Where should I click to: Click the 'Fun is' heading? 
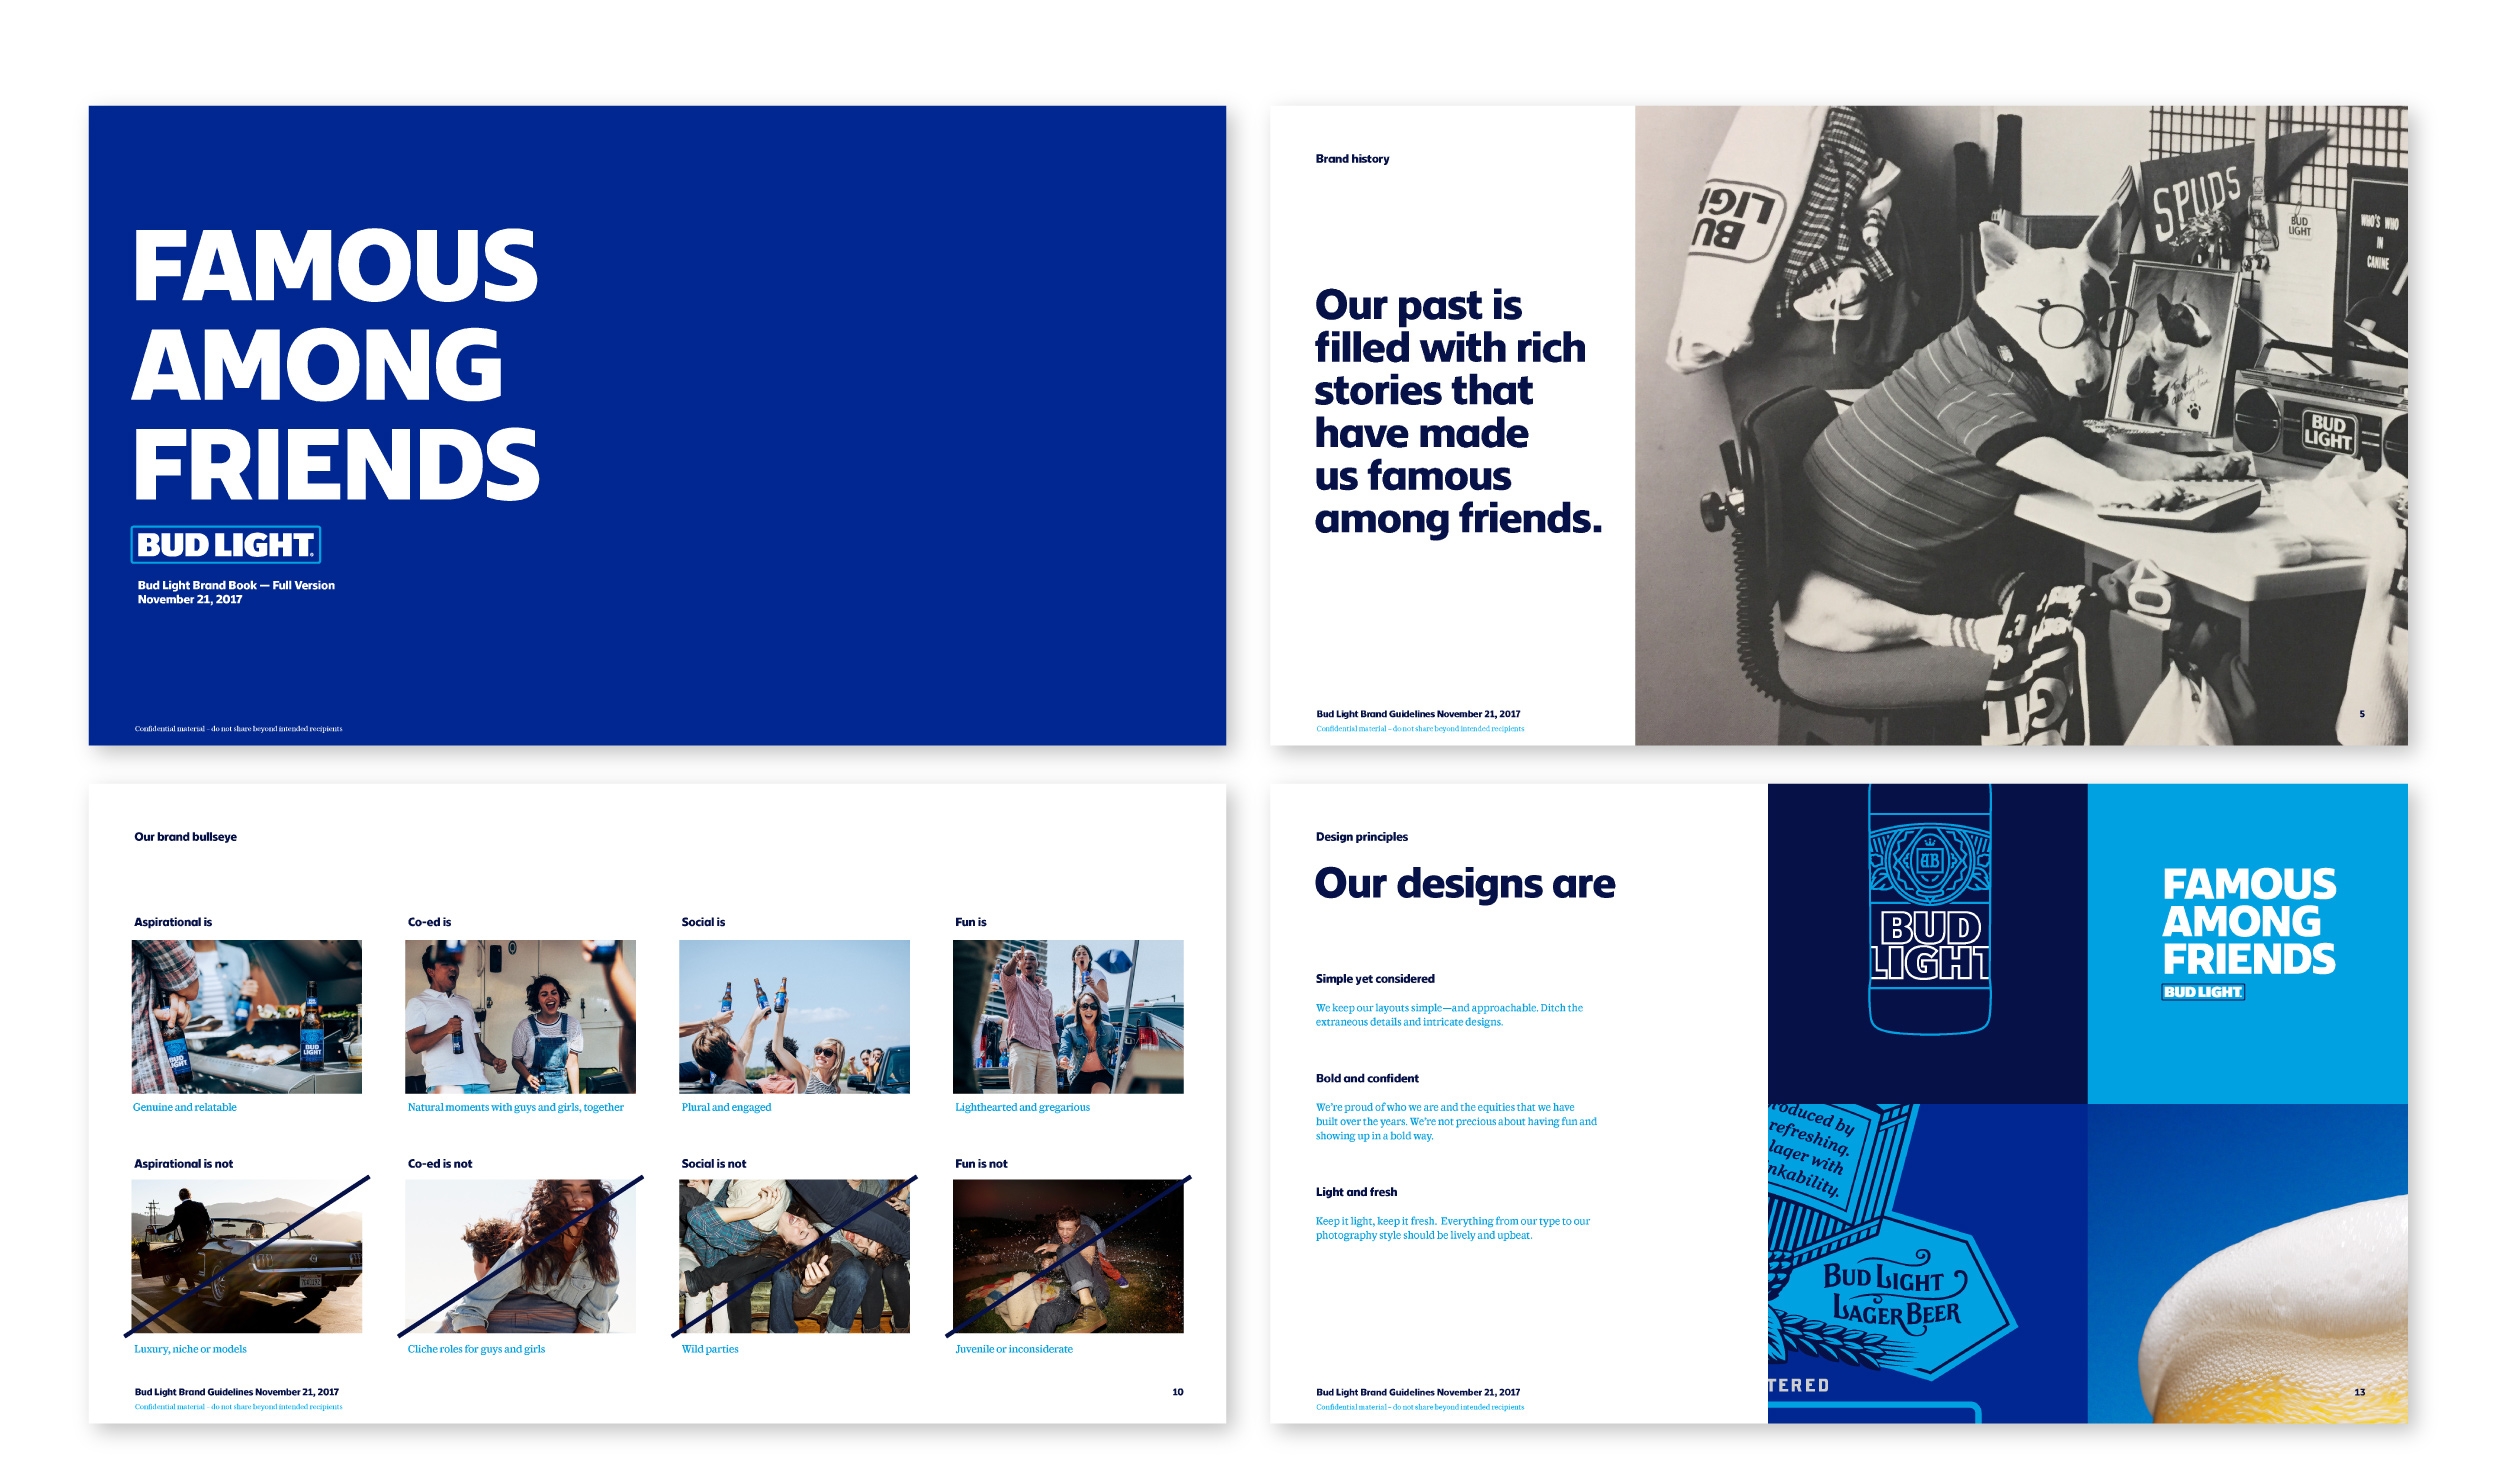point(970,921)
